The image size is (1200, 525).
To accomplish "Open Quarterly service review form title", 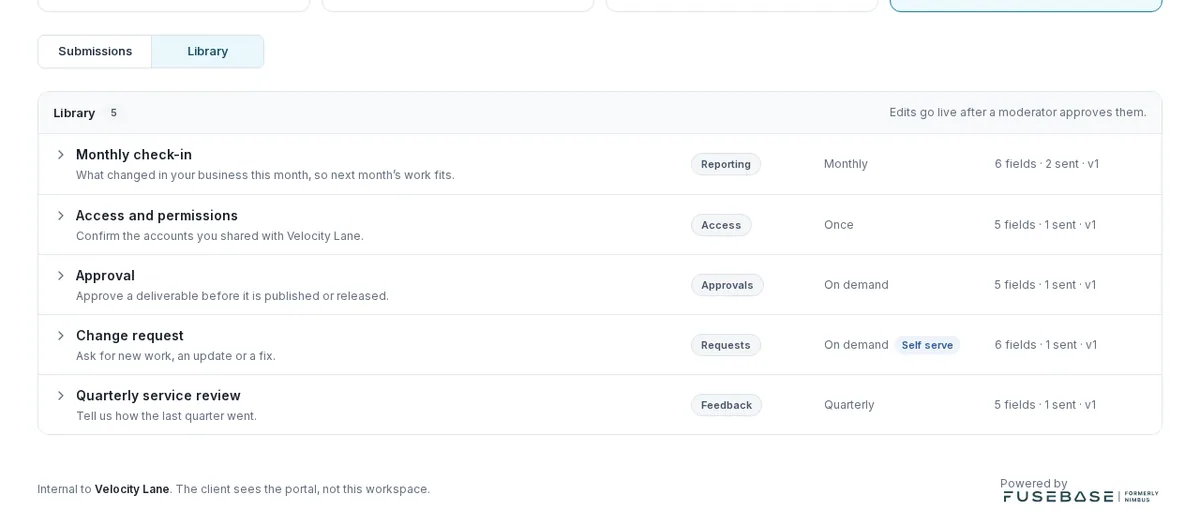I will (x=158, y=395).
